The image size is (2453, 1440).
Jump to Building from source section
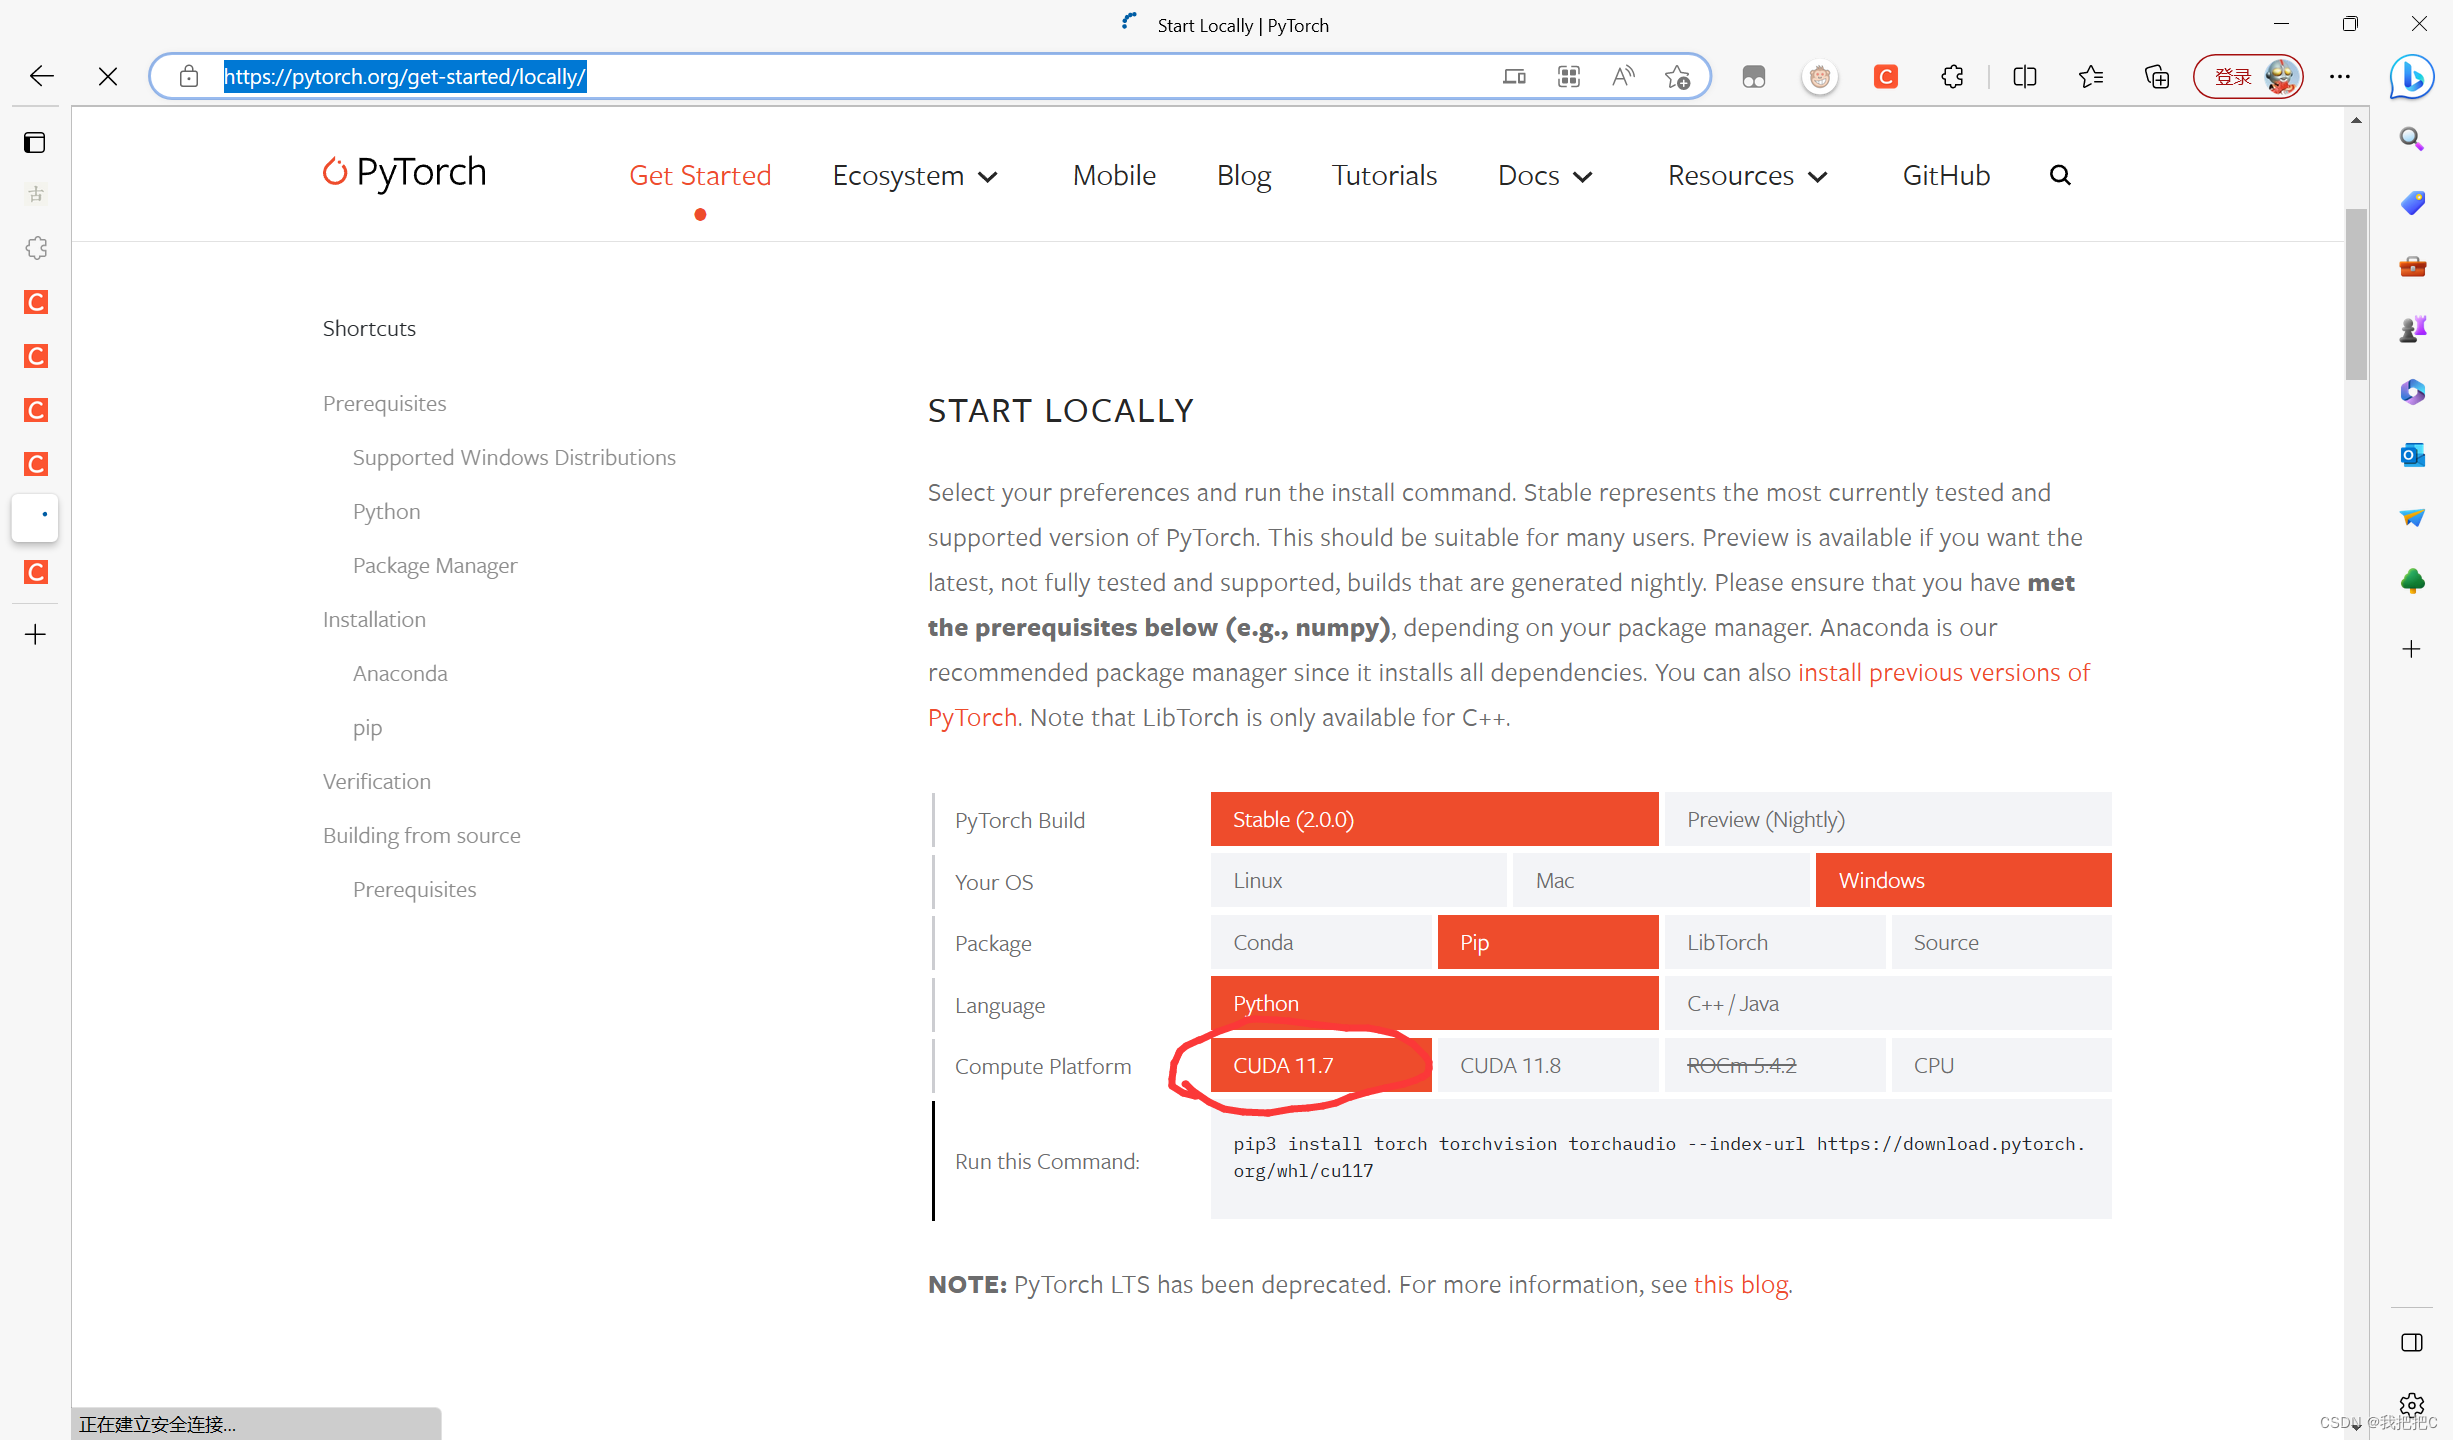(421, 835)
